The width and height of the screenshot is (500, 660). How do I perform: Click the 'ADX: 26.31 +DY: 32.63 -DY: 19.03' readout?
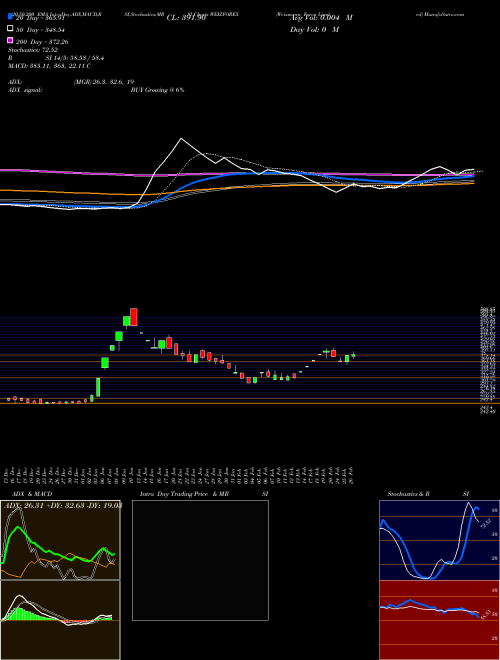click(63, 506)
